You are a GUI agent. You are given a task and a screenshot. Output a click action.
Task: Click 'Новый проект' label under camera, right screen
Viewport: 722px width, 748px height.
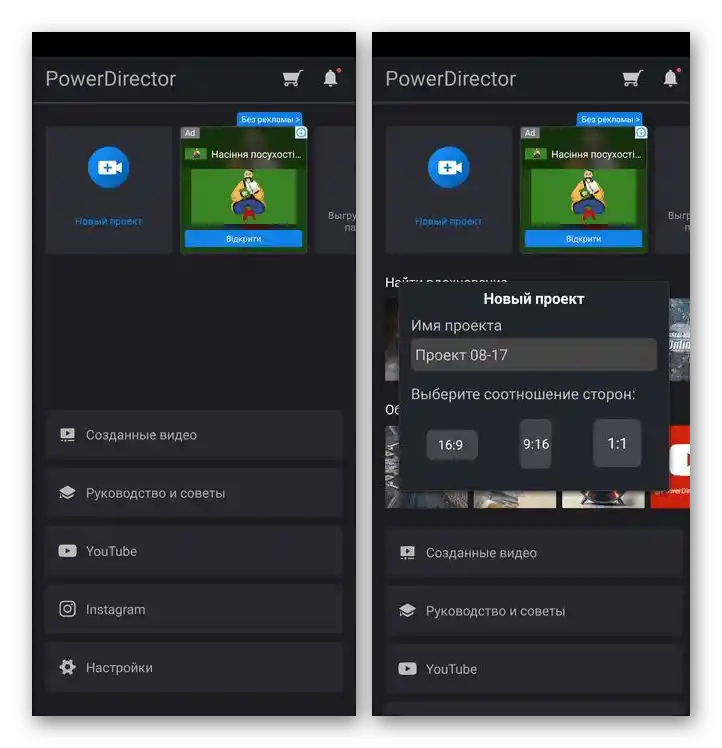tap(449, 221)
